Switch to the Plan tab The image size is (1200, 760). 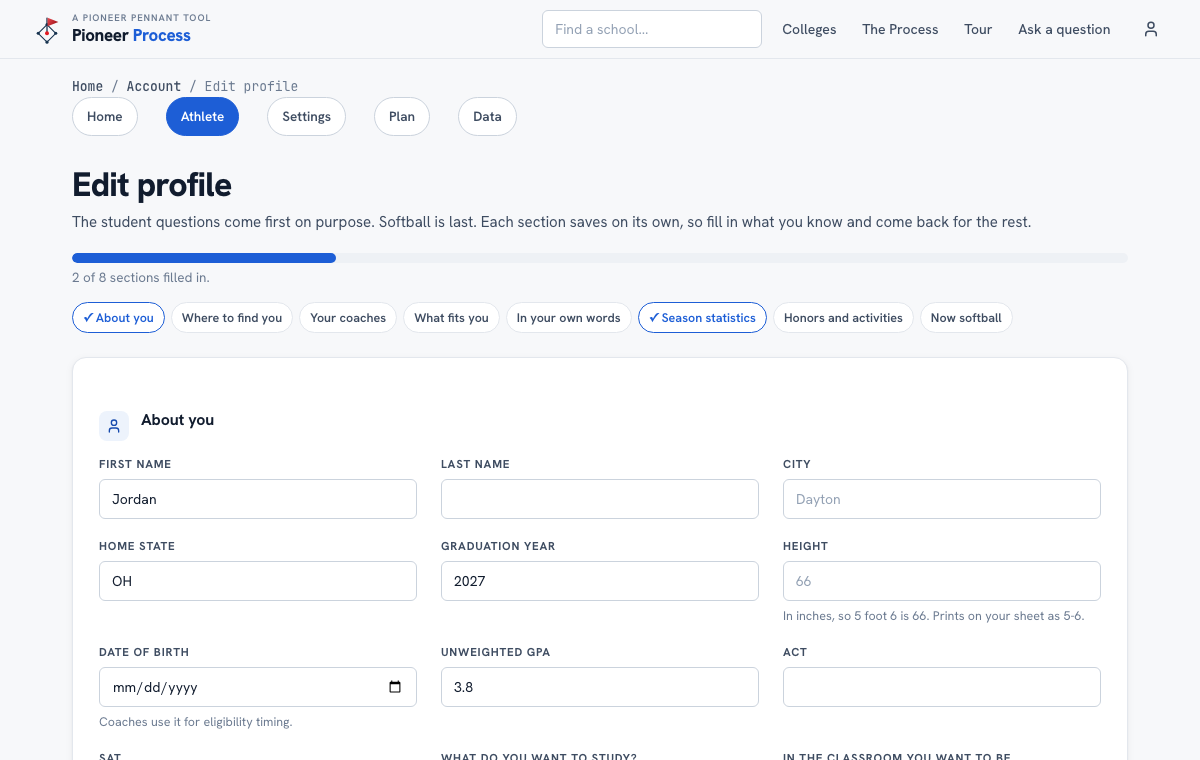(x=402, y=116)
